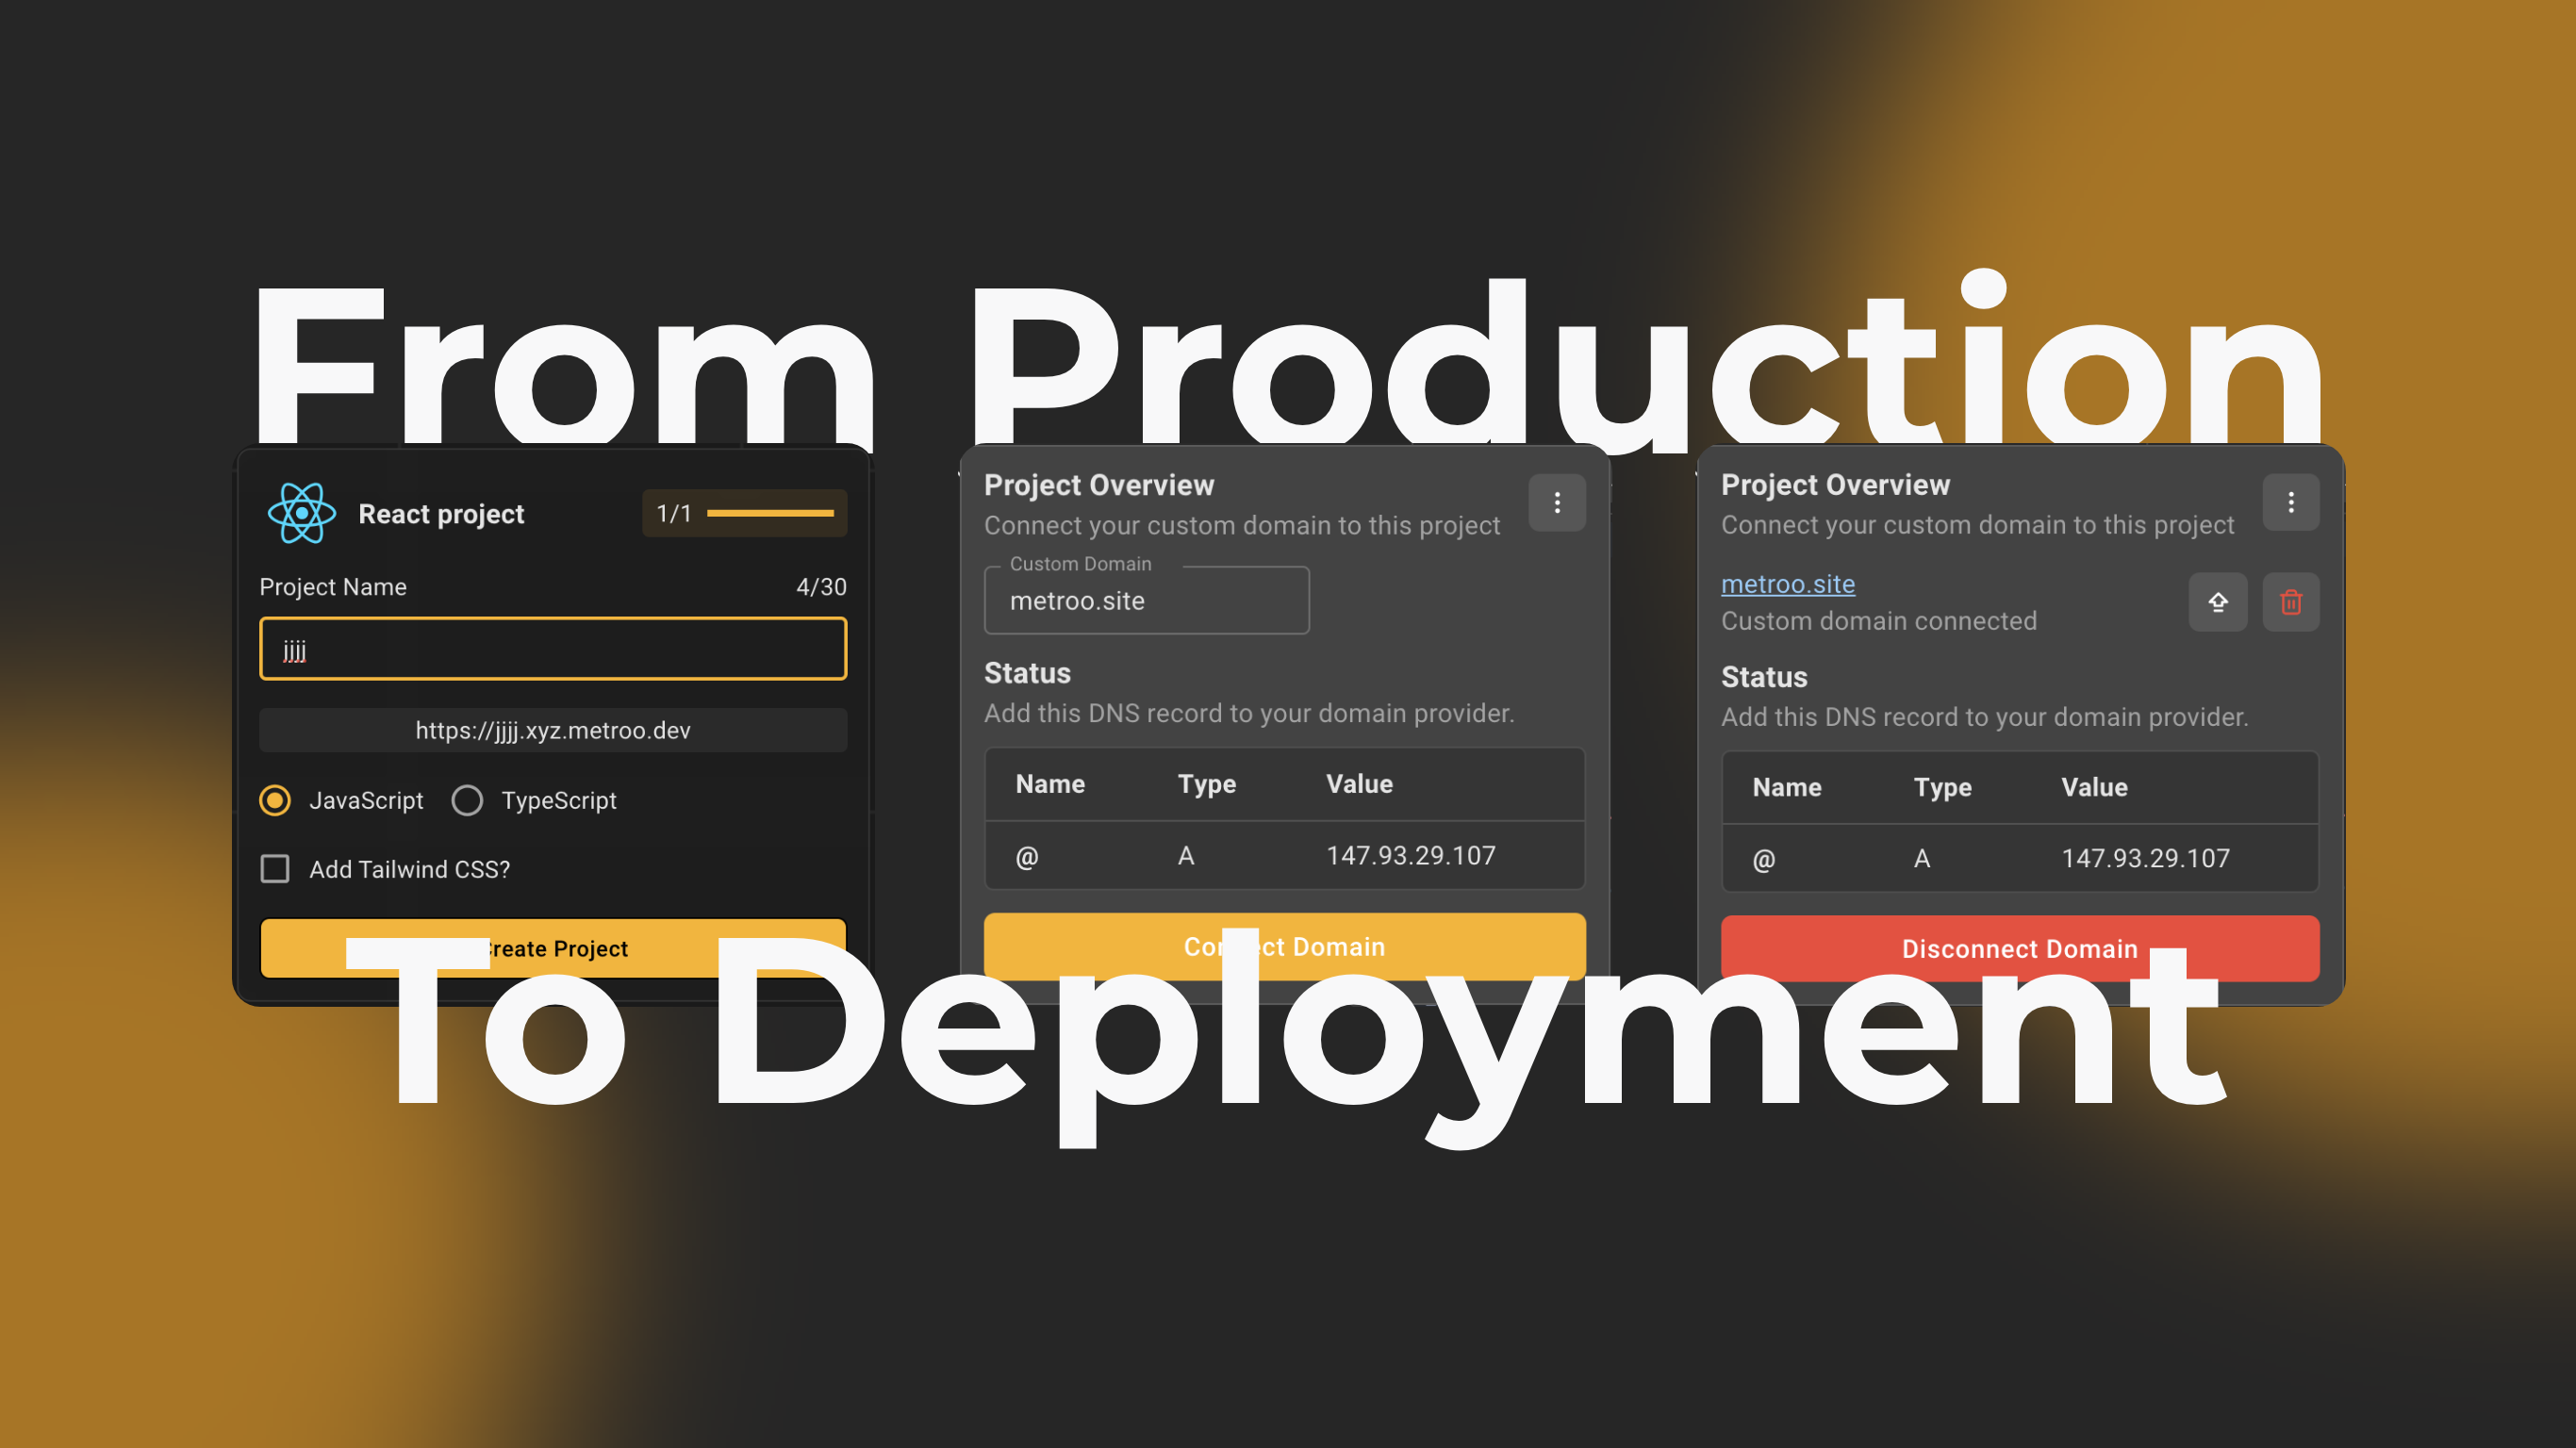The image size is (2576, 1448).
Task: Click the Type column header in the right card
Action: pyautogui.click(x=1943, y=787)
